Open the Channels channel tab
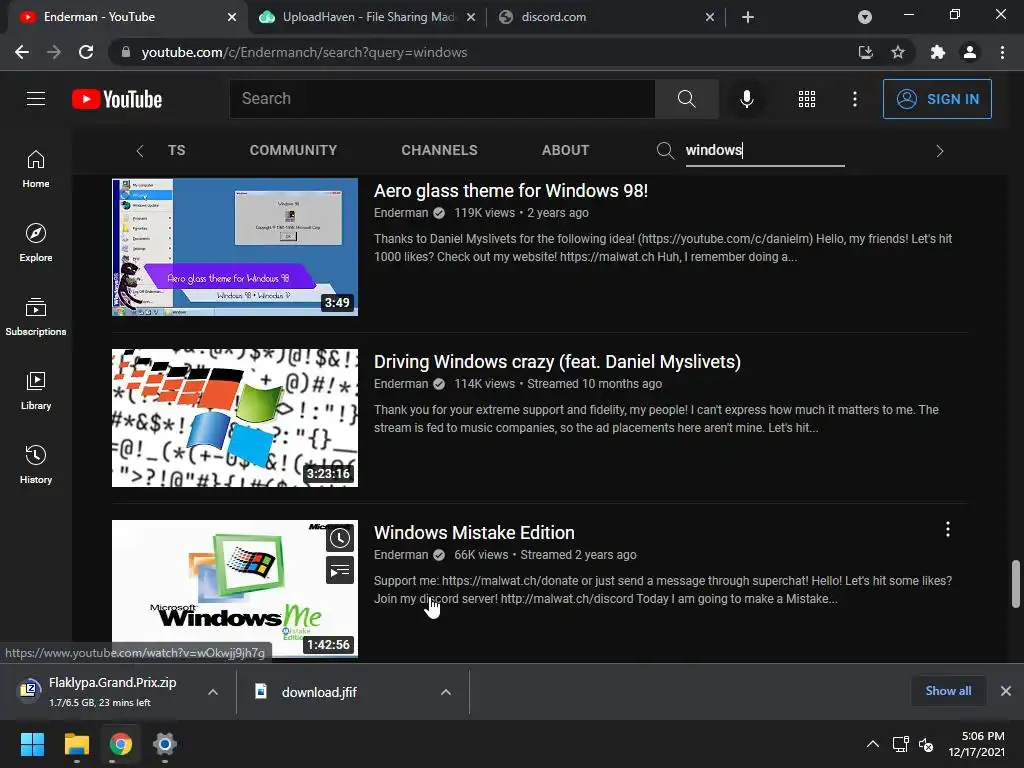The image size is (1024, 768). point(440,150)
